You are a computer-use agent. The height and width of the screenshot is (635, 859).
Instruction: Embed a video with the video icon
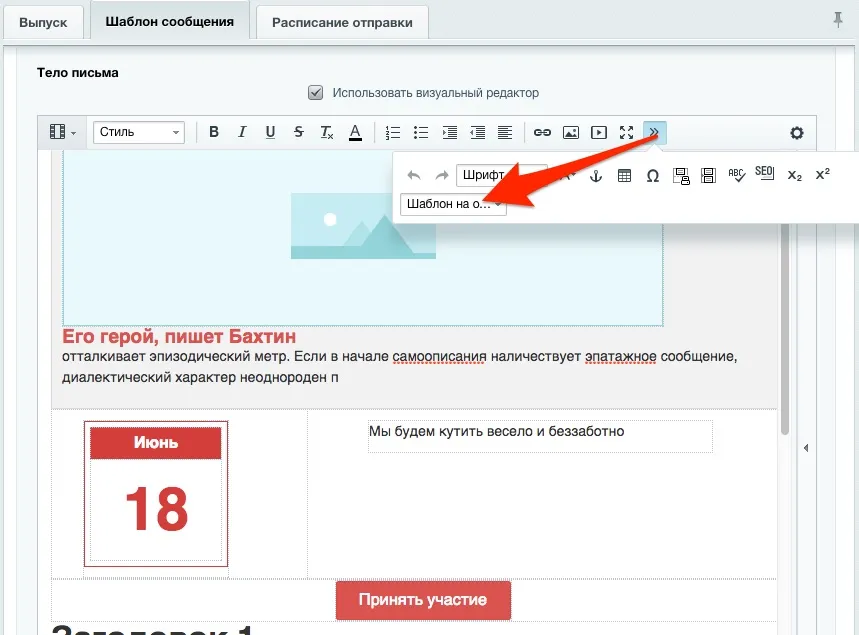point(598,131)
